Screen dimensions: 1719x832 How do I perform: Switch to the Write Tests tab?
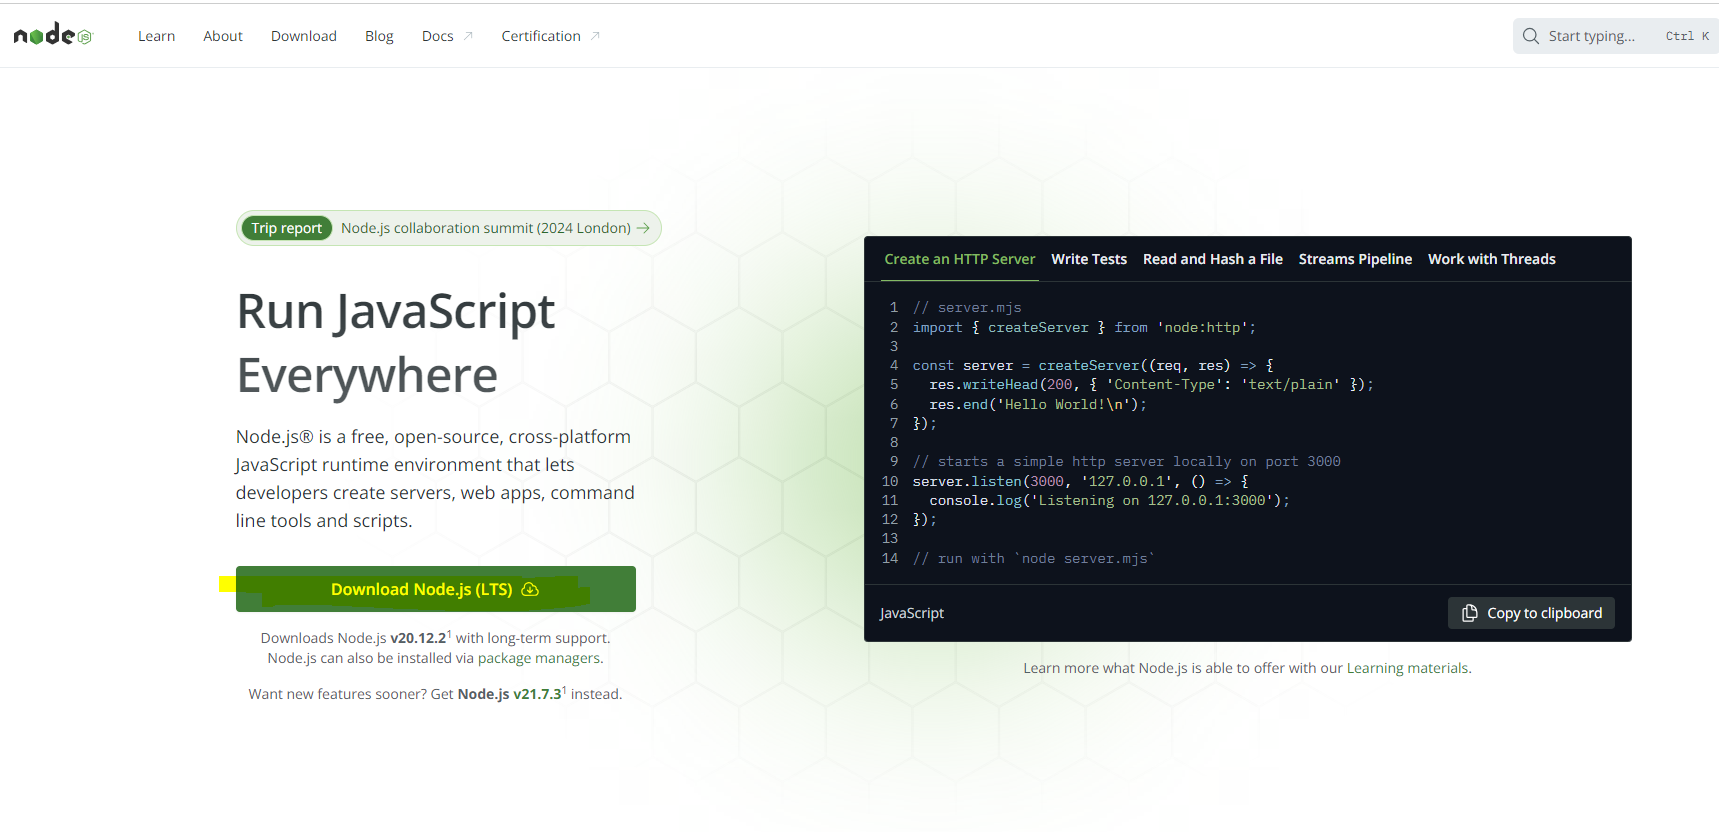(1089, 259)
